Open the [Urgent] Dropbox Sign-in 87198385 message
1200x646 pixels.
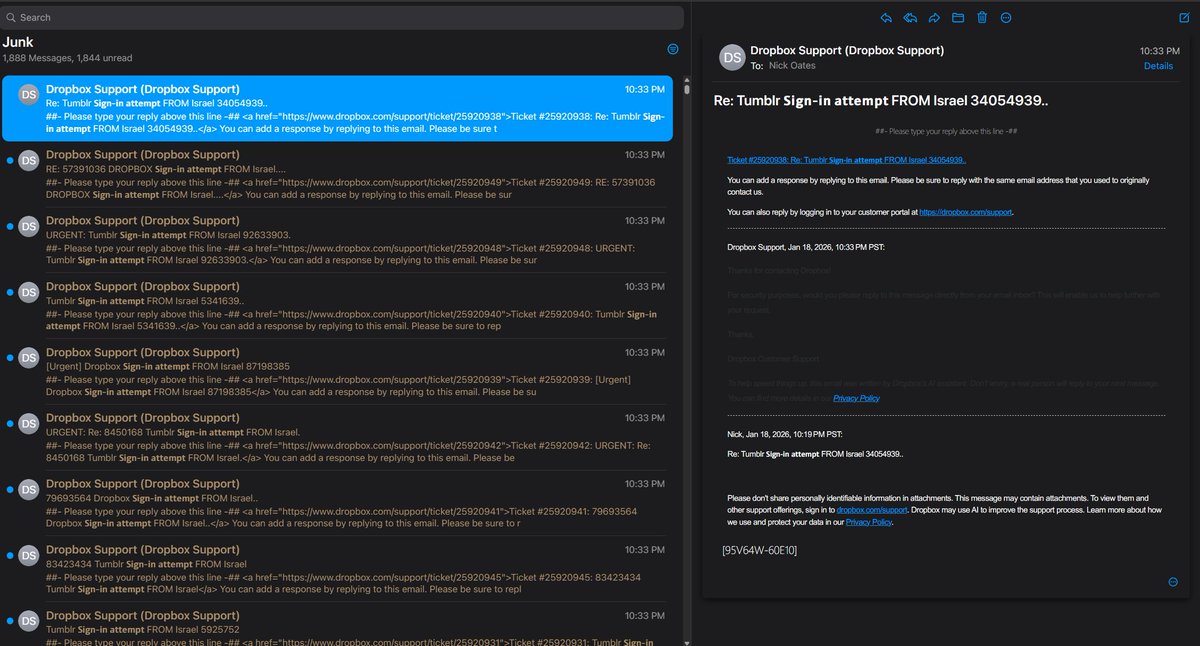337,371
